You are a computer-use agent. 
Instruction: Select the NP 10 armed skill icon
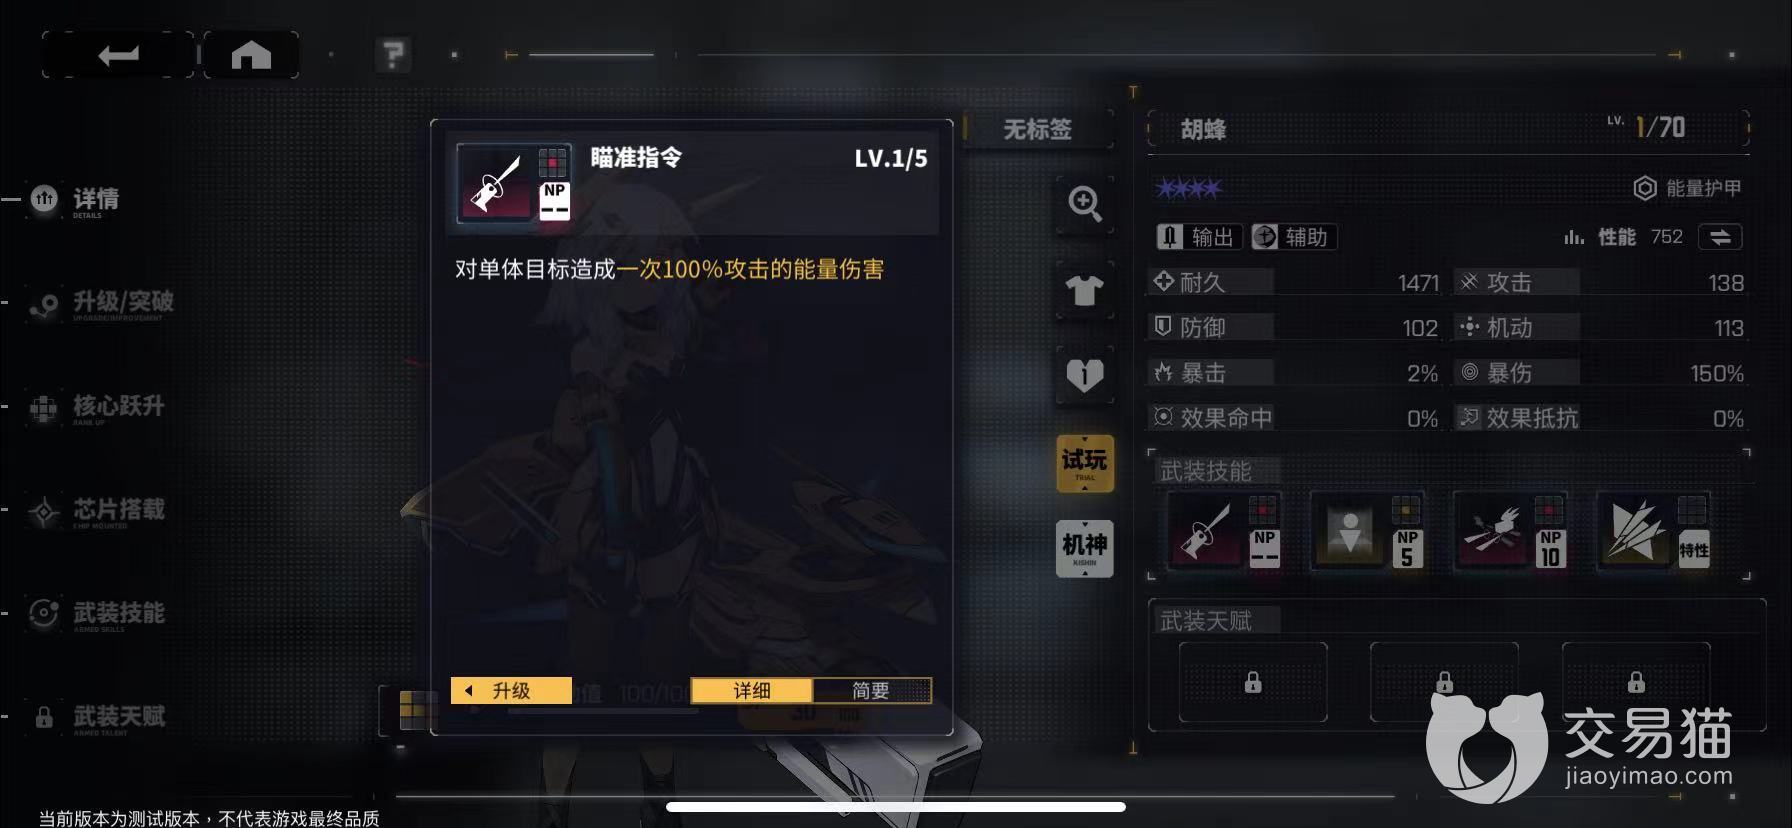pos(1510,532)
